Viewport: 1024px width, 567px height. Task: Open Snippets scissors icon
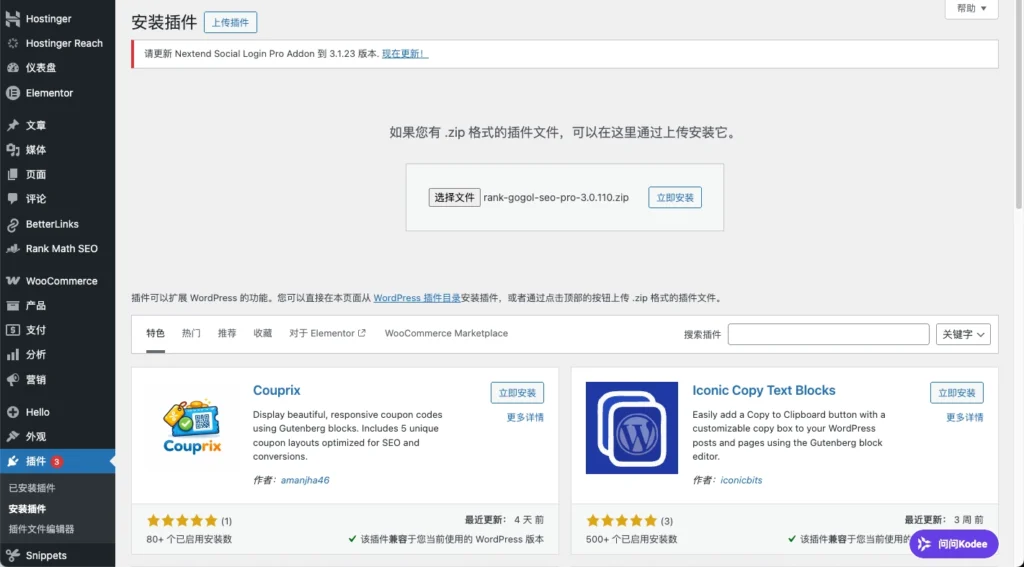[x=12, y=555]
